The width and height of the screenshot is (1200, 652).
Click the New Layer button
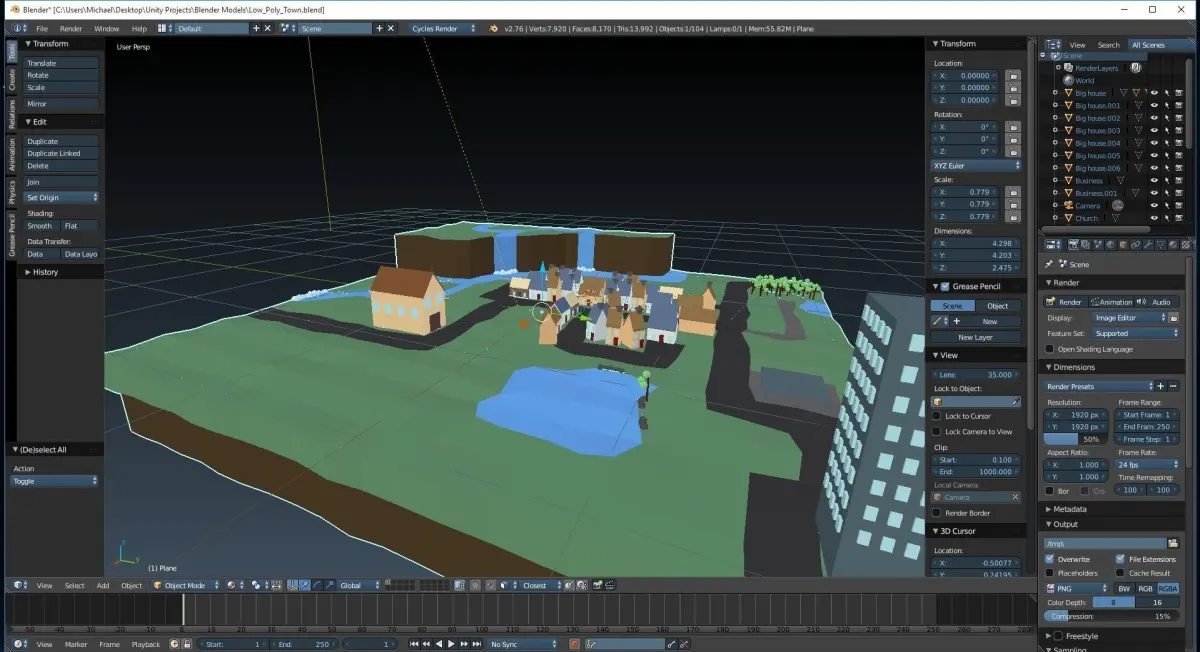975,337
